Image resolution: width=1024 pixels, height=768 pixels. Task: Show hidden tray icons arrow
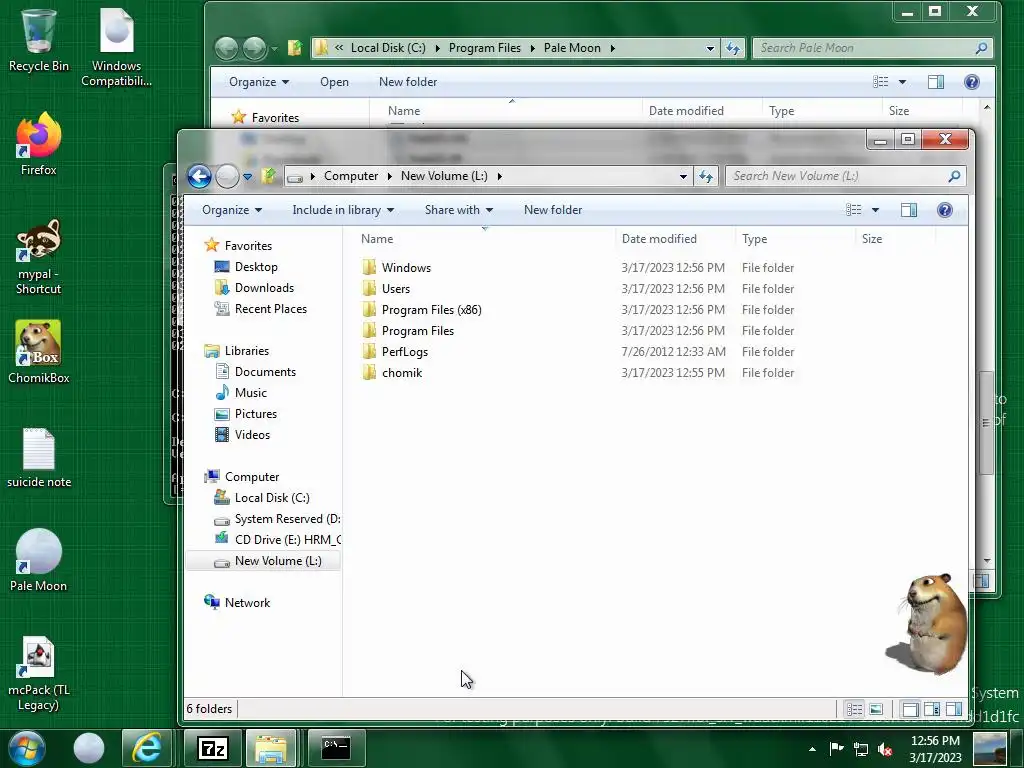(x=812, y=749)
